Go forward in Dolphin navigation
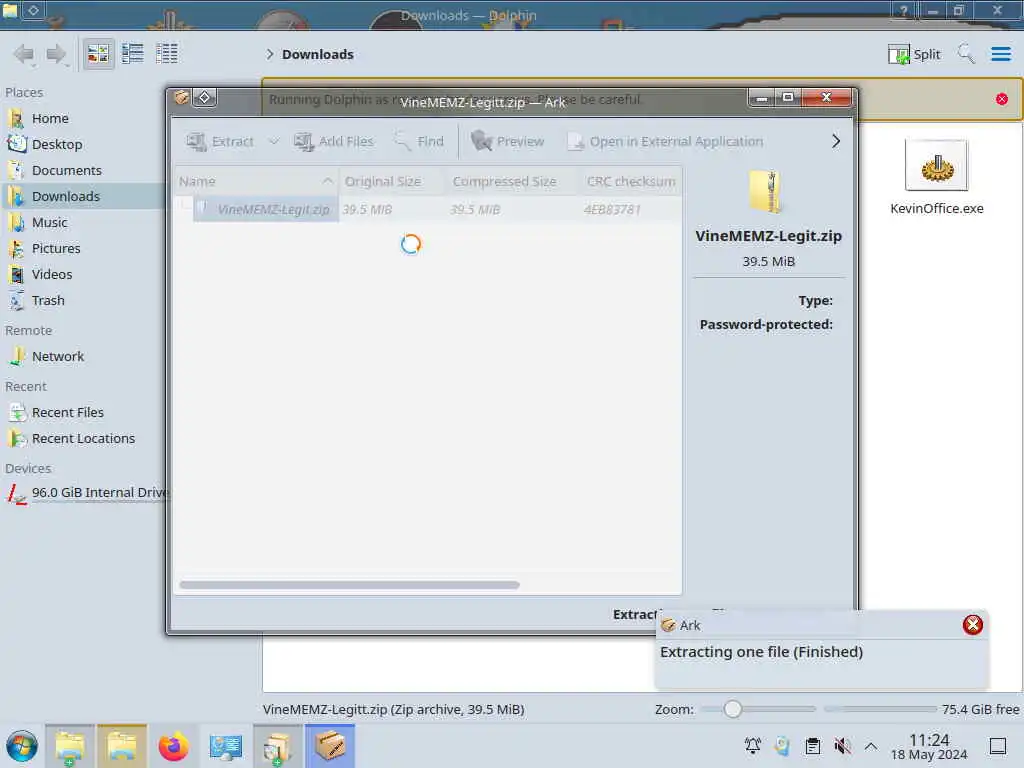The width and height of the screenshot is (1024, 768). tap(57, 54)
